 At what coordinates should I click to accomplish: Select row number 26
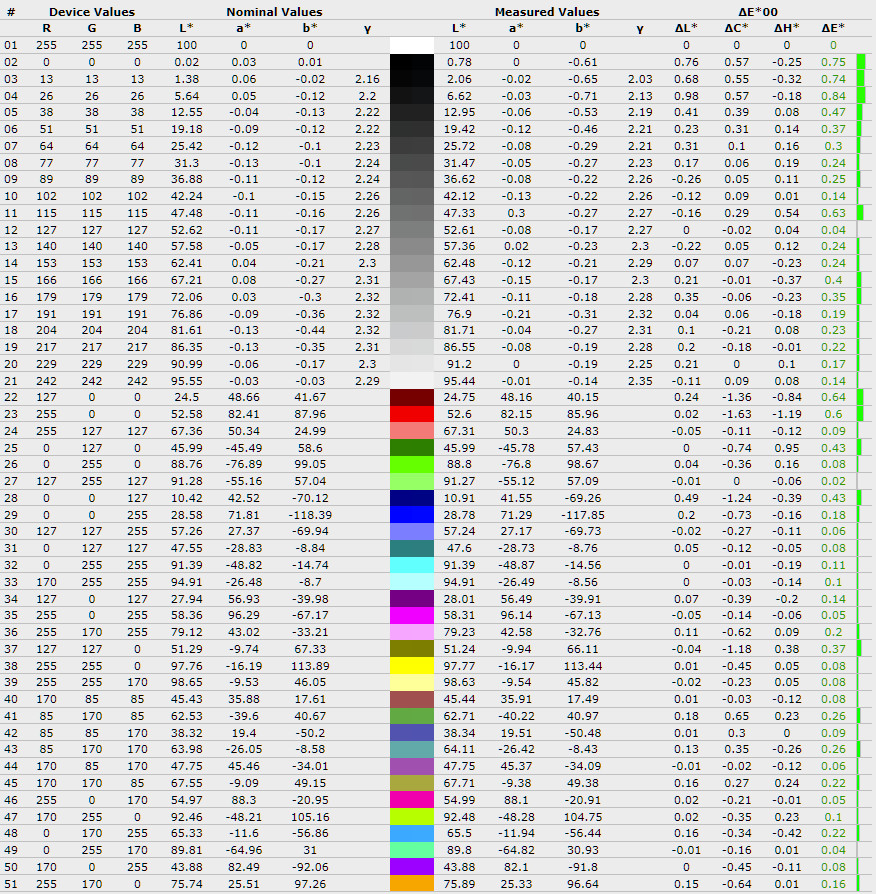pyautogui.click(x=11, y=464)
